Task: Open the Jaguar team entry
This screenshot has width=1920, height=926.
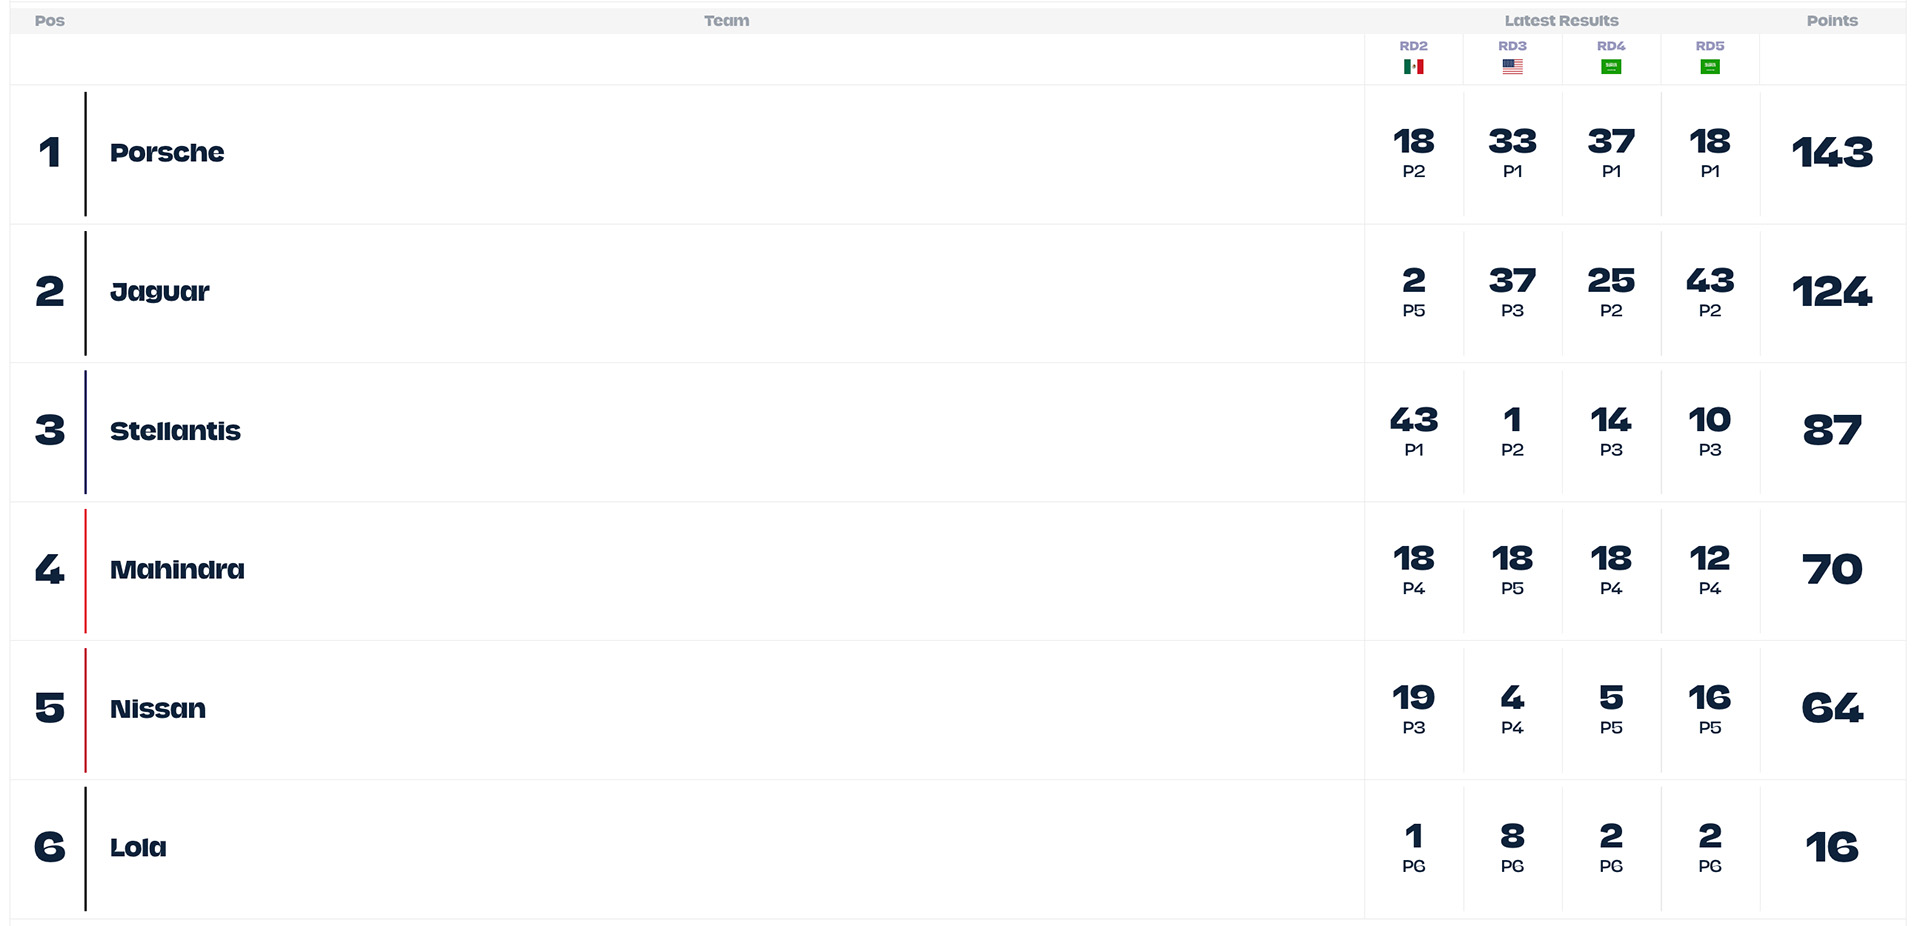Action: [x=160, y=292]
